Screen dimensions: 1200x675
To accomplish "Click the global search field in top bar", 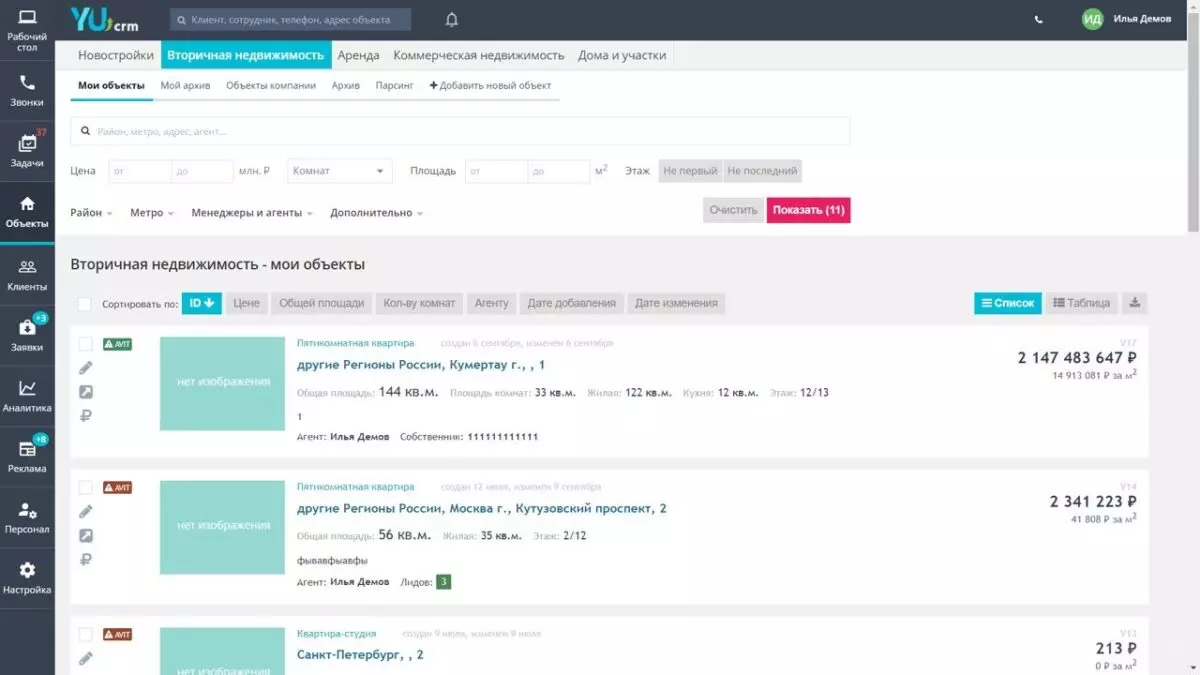I will coord(290,19).
